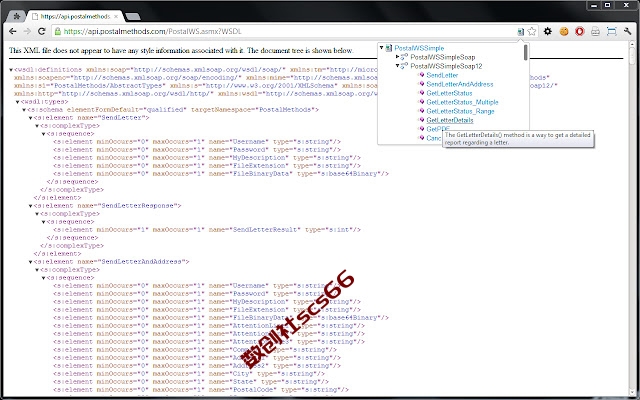
Task: Open the SendLetter method link
Action: [x=442, y=75]
